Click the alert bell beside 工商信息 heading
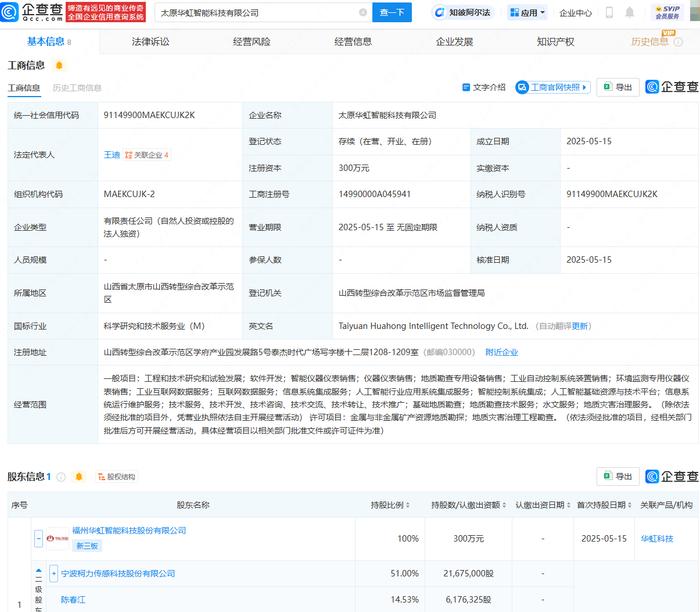 coord(59,66)
